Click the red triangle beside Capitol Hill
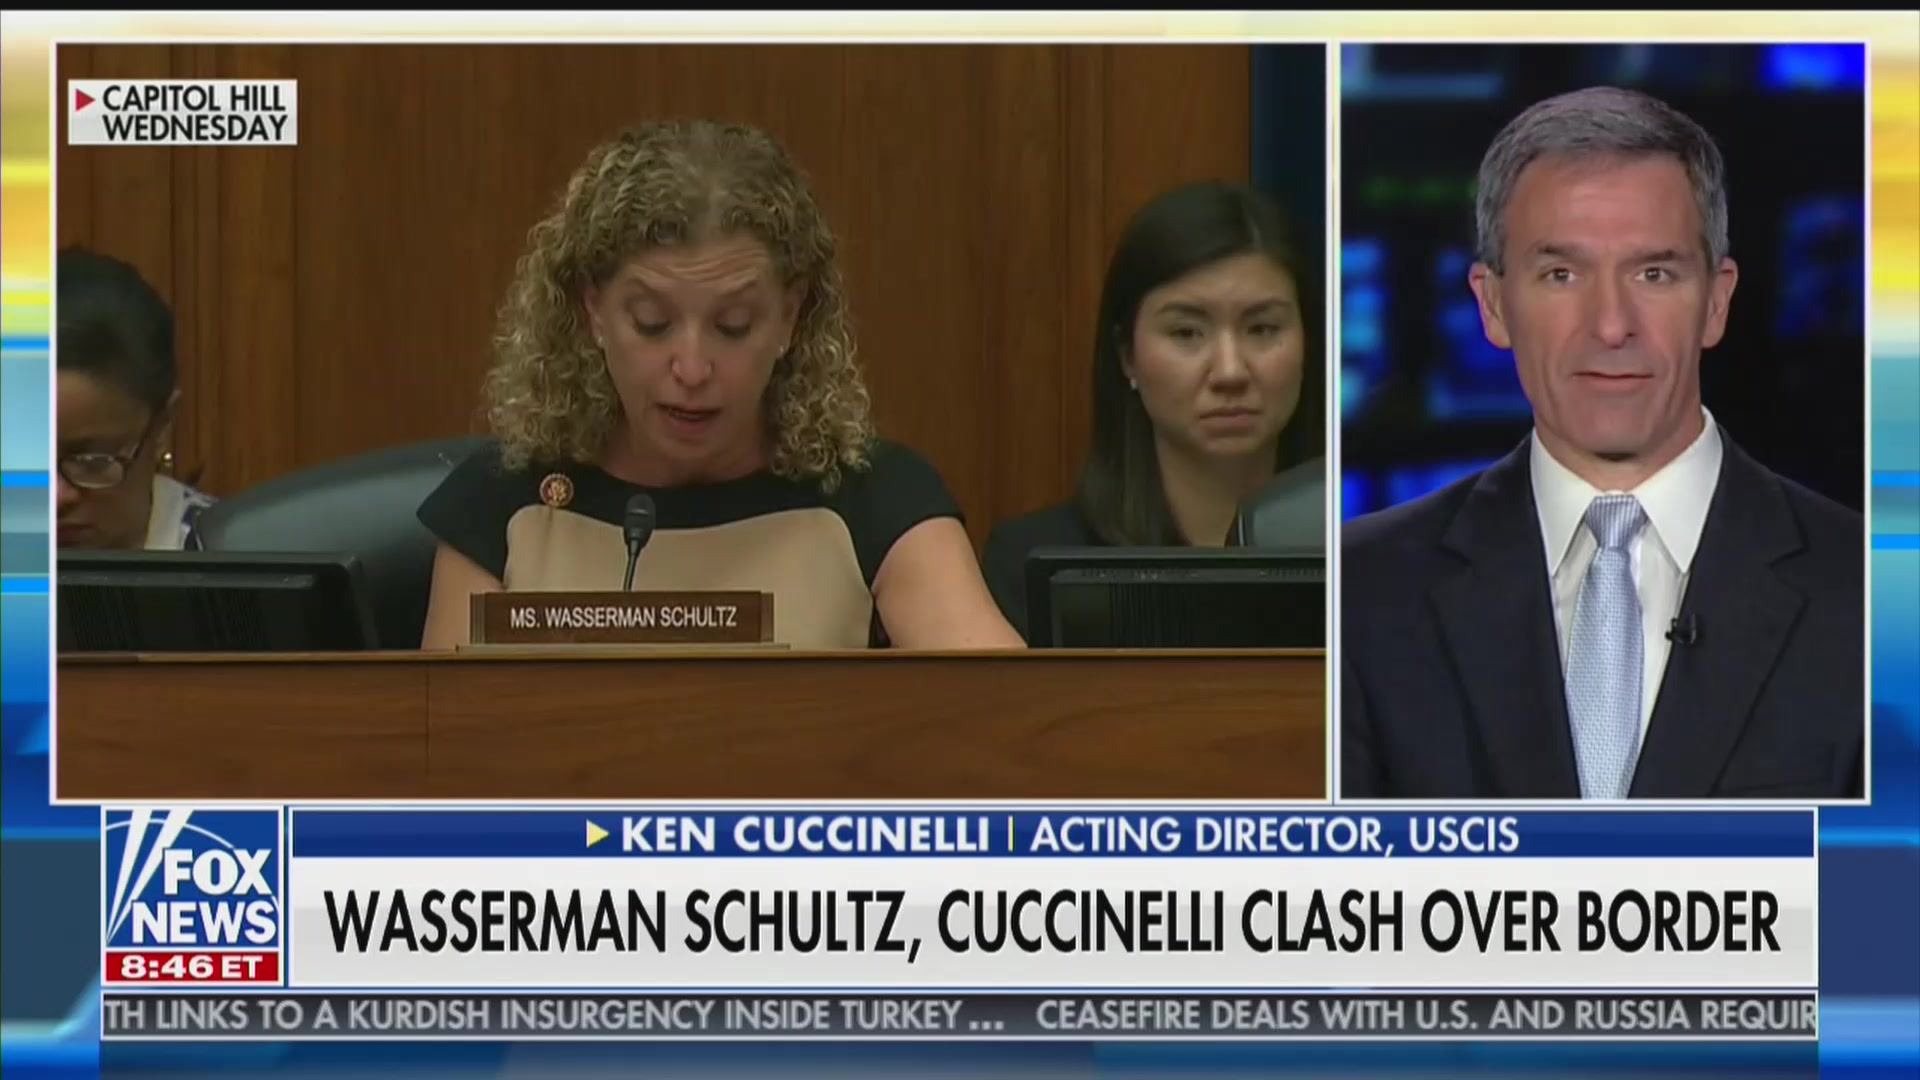 tap(85, 99)
